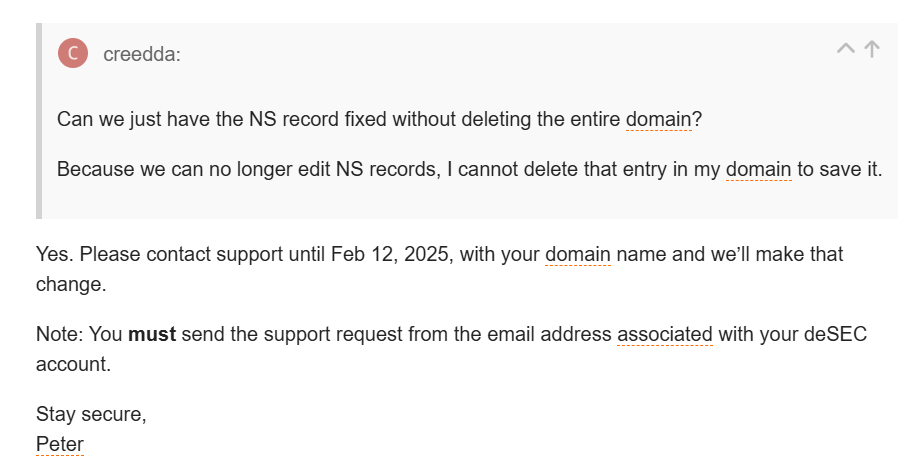Click the gray left border of the quote

coord(39,121)
